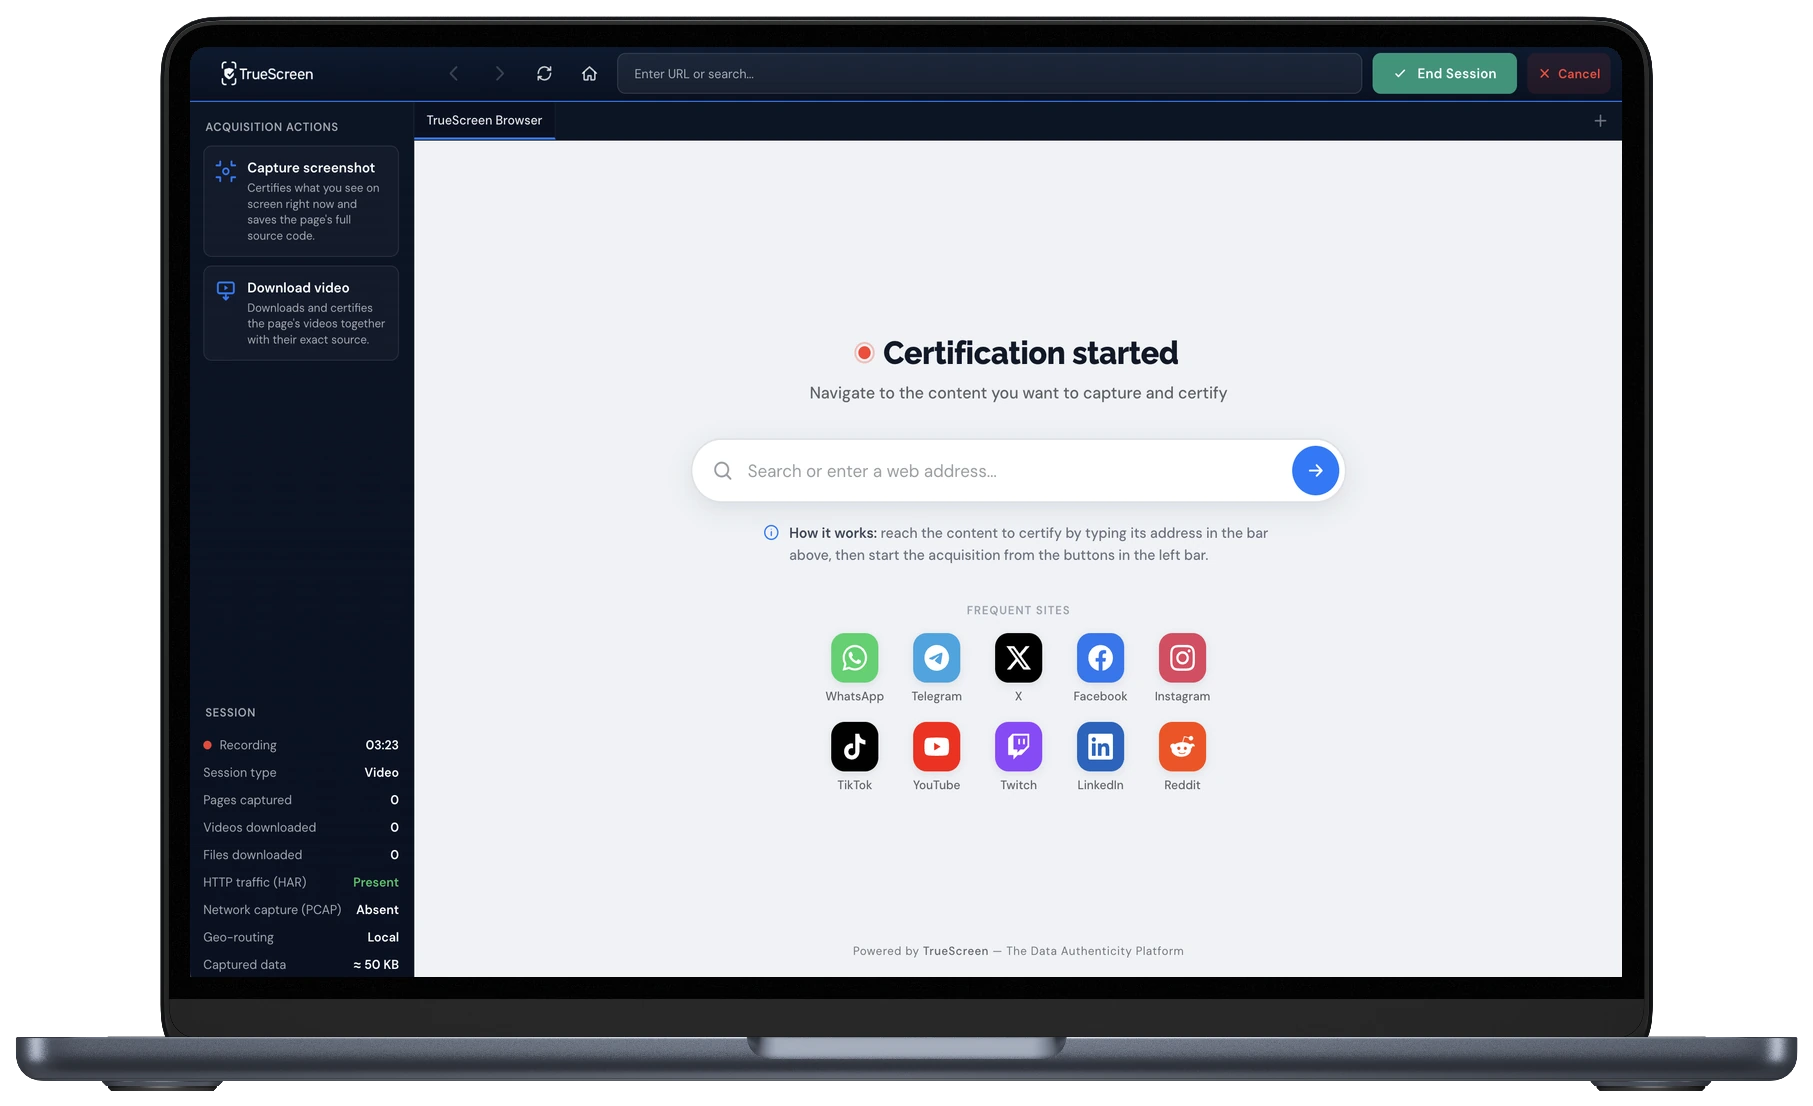The height and width of the screenshot is (1106, 1813).
Task: Click the magnifier icon in search box
Action: 722,471
